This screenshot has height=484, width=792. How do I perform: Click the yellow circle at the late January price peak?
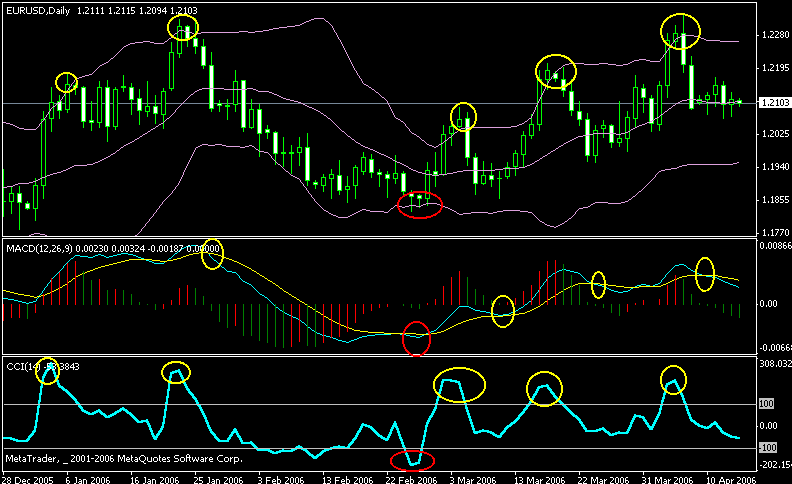pos(183,27)
